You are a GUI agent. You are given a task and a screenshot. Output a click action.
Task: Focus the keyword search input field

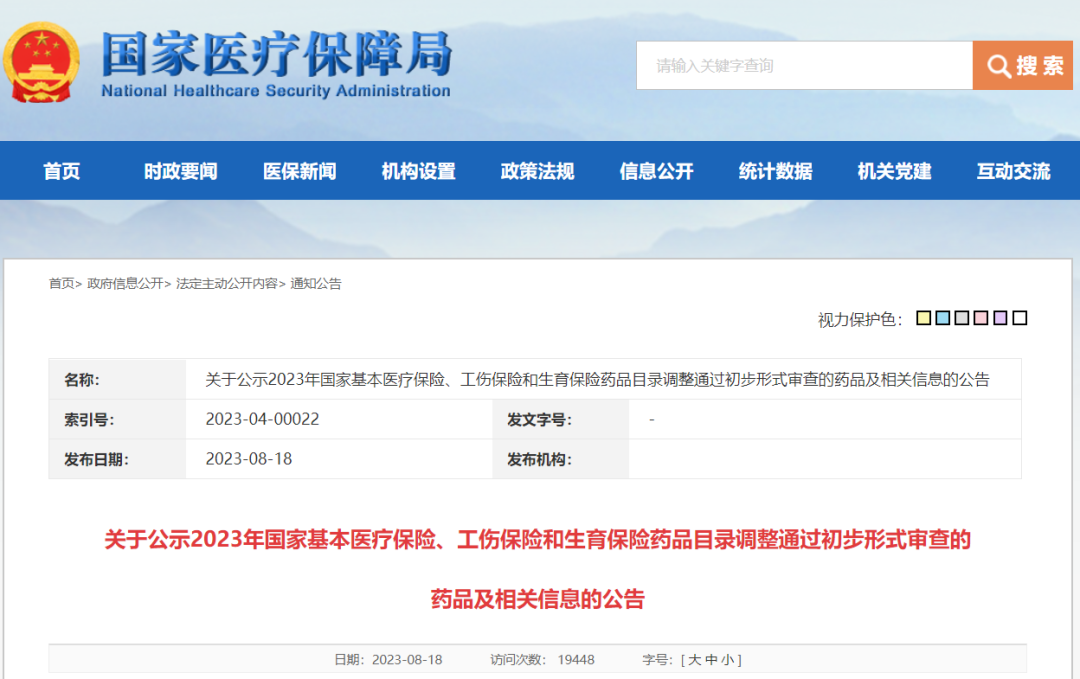pos(804,65)
